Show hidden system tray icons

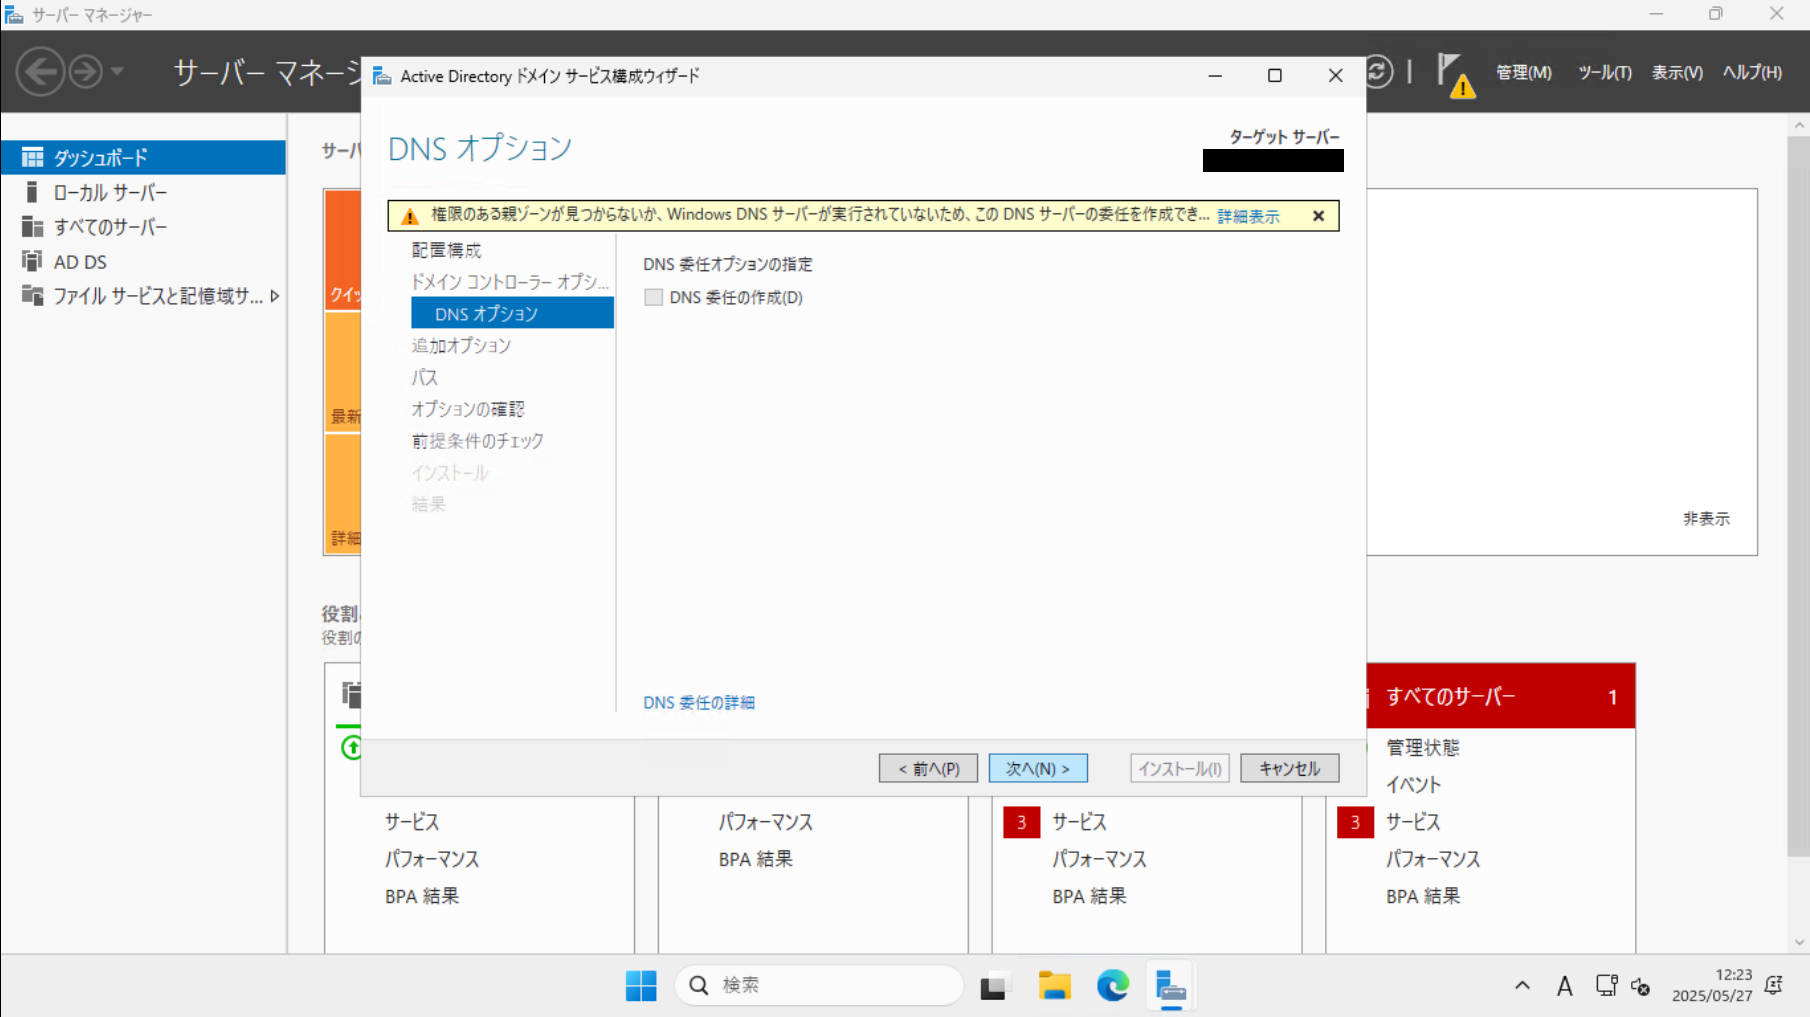pyautogui.click(x=1522, y=986)
